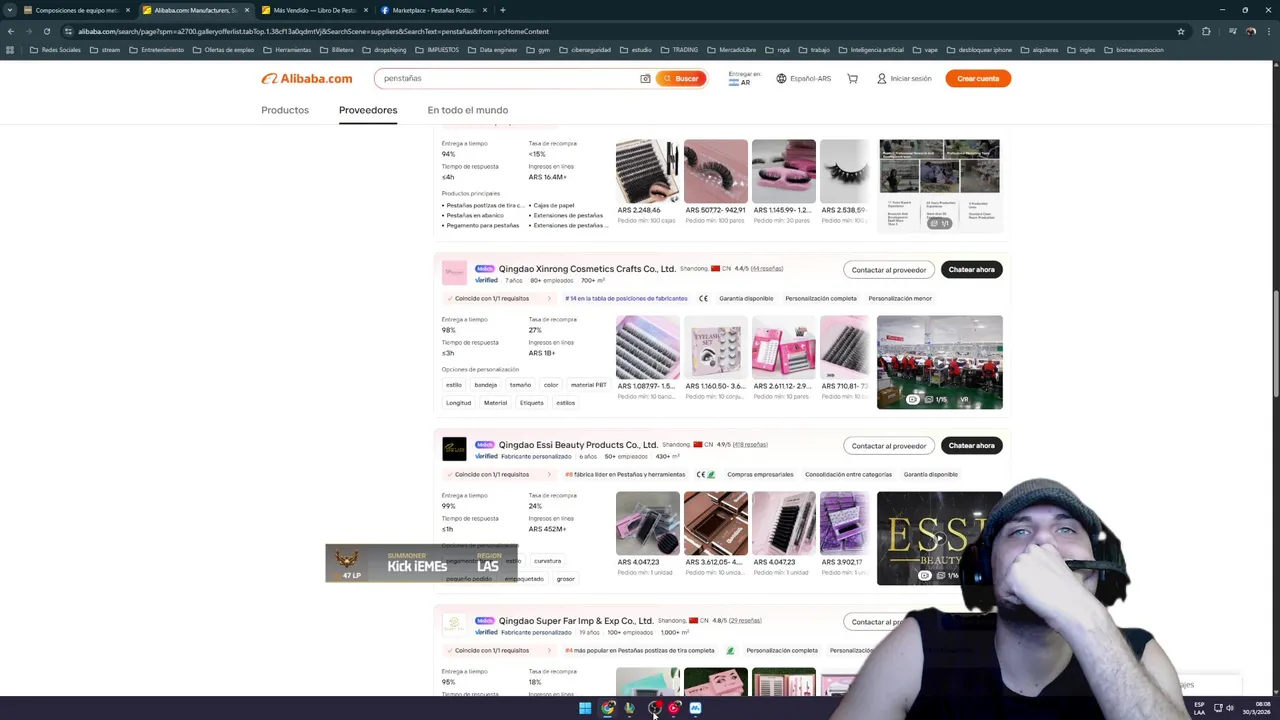Viewport: 1280px width, 720px height.
Task: Open browser extensions puzzle icon
Action: [x=1206, y=31]
